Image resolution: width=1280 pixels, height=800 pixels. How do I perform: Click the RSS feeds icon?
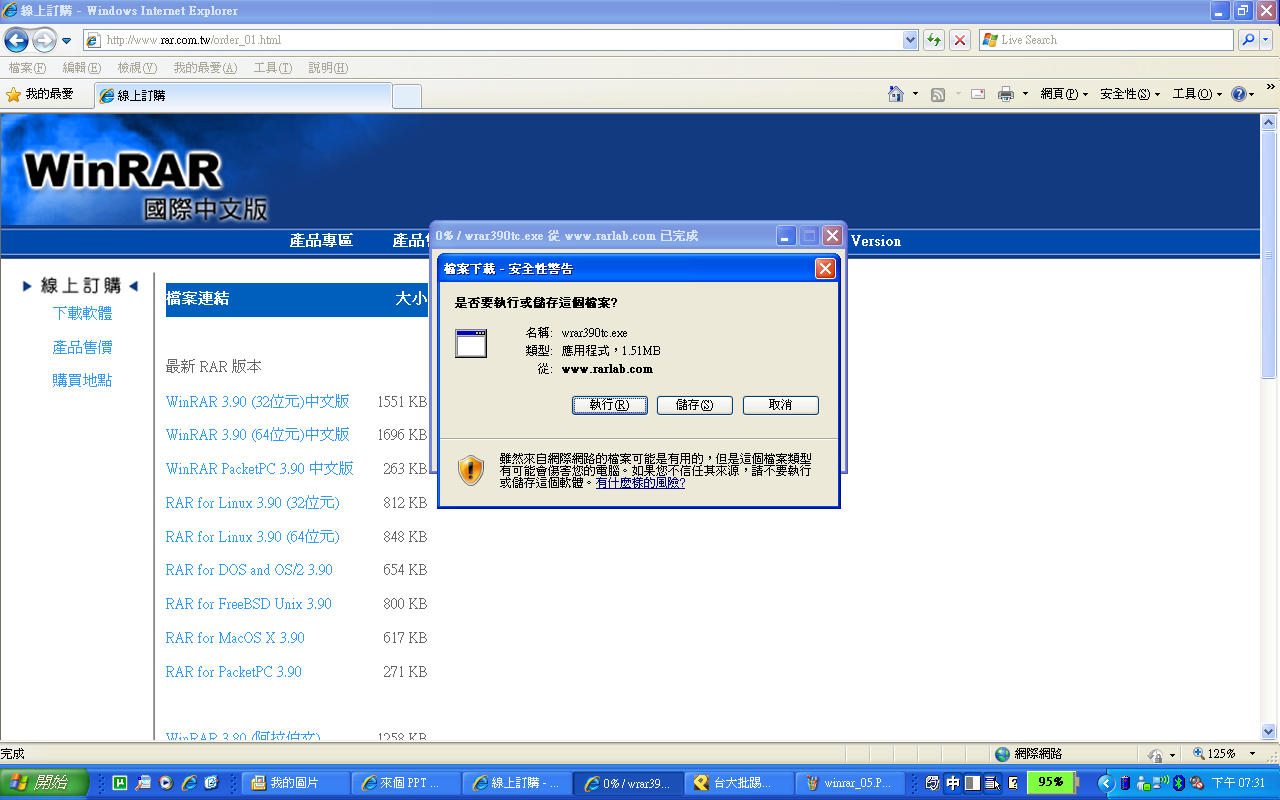point(938,94)
